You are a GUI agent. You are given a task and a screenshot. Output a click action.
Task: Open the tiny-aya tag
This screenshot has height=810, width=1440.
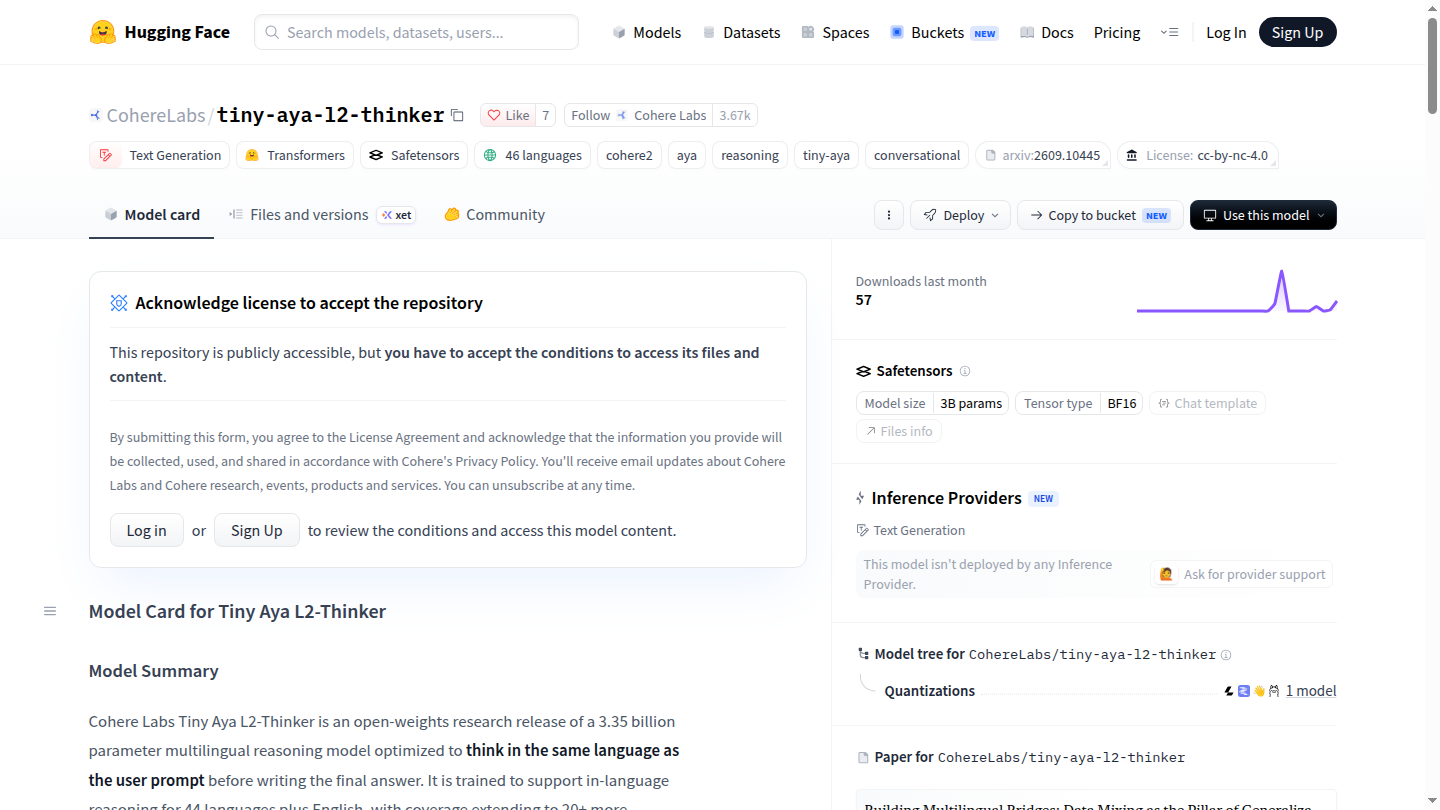click(826, 155)
